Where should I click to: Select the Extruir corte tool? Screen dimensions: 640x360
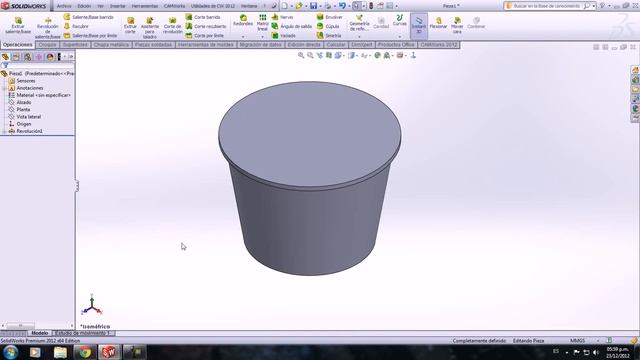pyautogui.click(x=130, y=26)
